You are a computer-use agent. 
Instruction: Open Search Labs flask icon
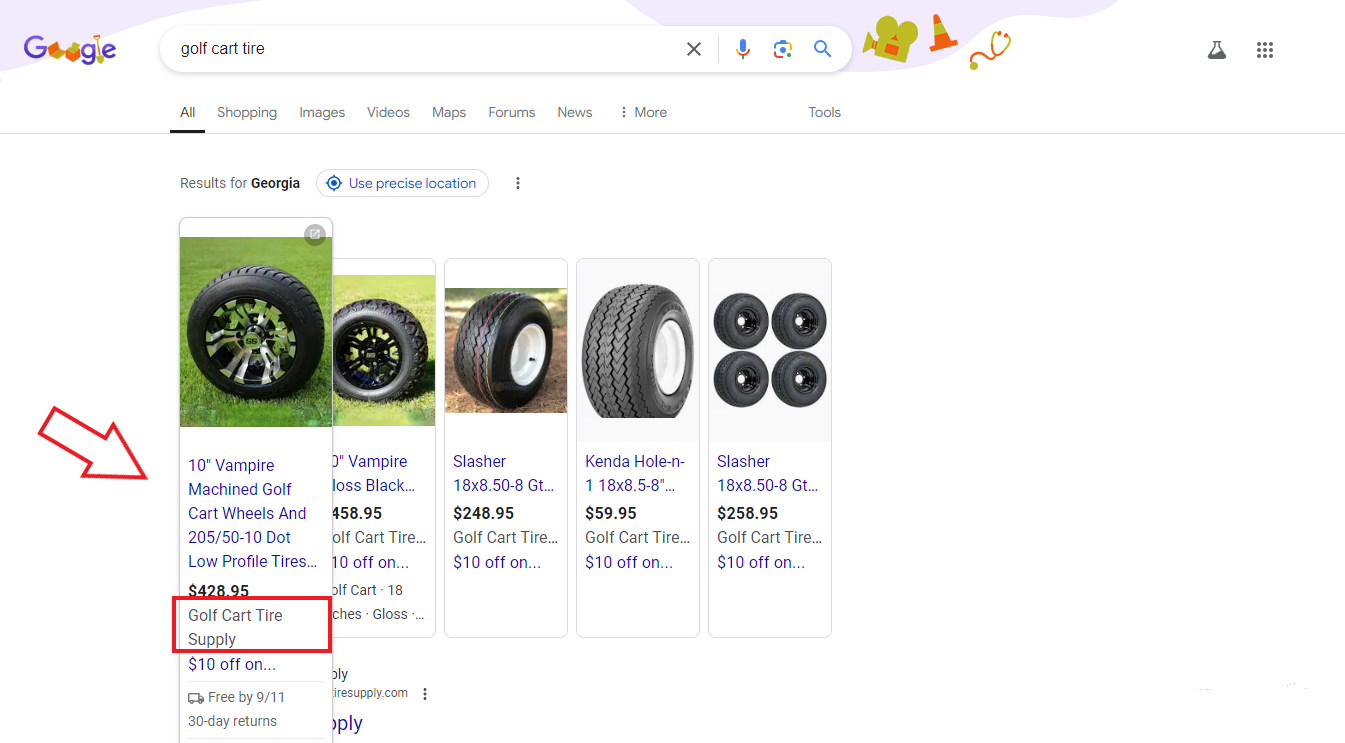1216,50
